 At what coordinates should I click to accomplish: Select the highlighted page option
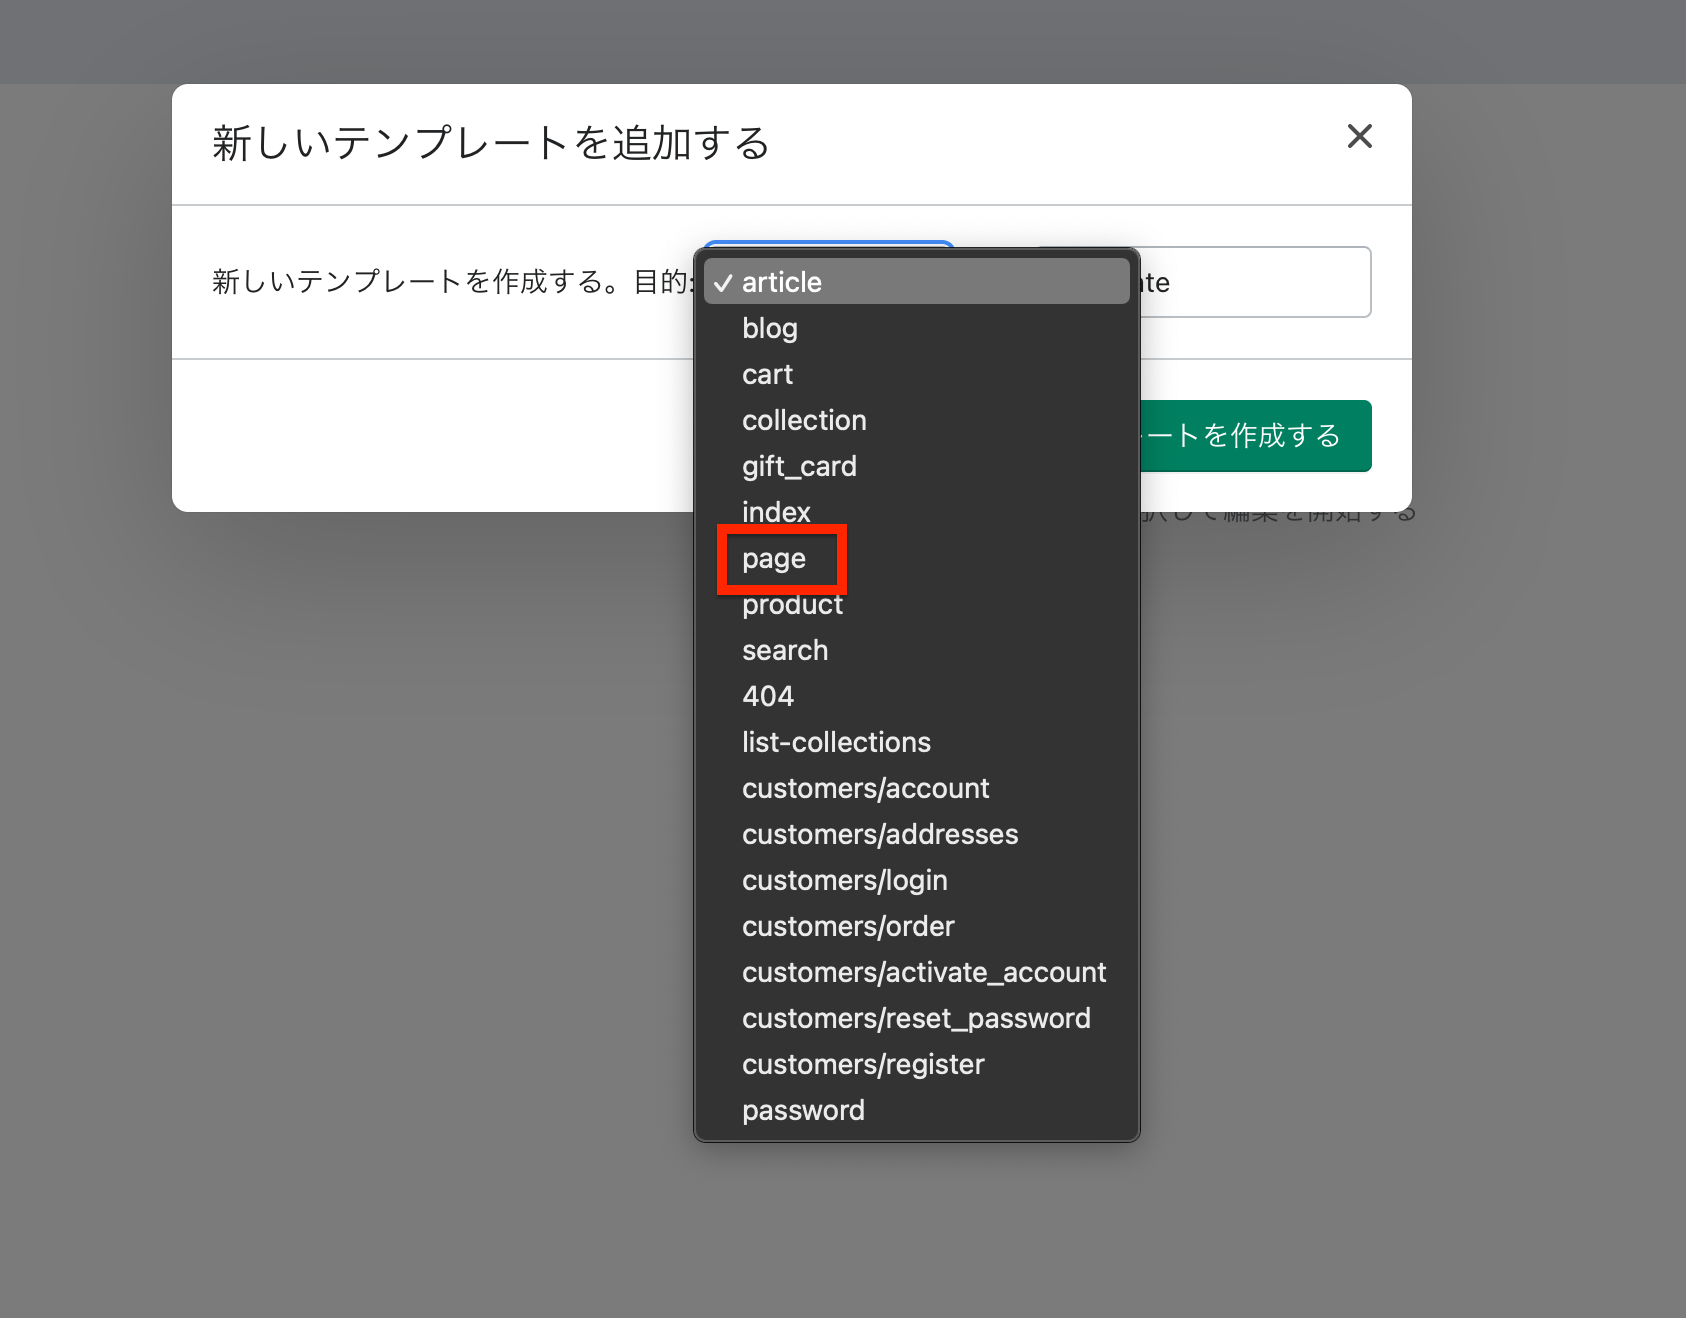pyautogui.click(x=774, y=558)
